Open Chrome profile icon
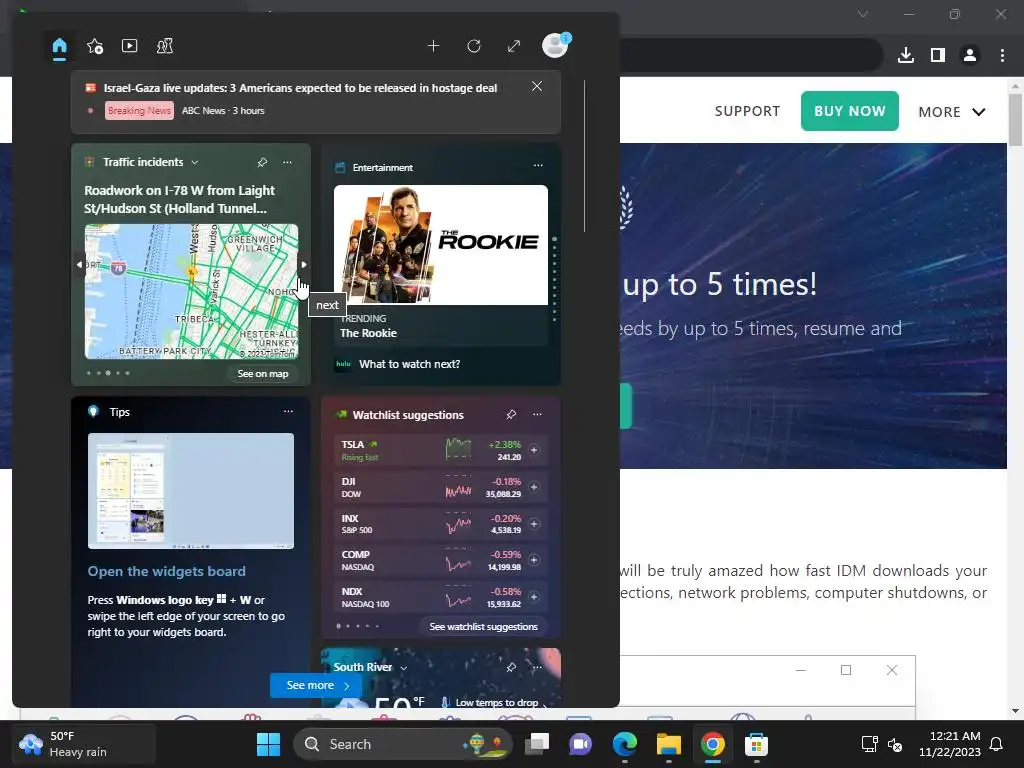The image size is (1024, 768). pyautogui.click(x=970, y=55)
